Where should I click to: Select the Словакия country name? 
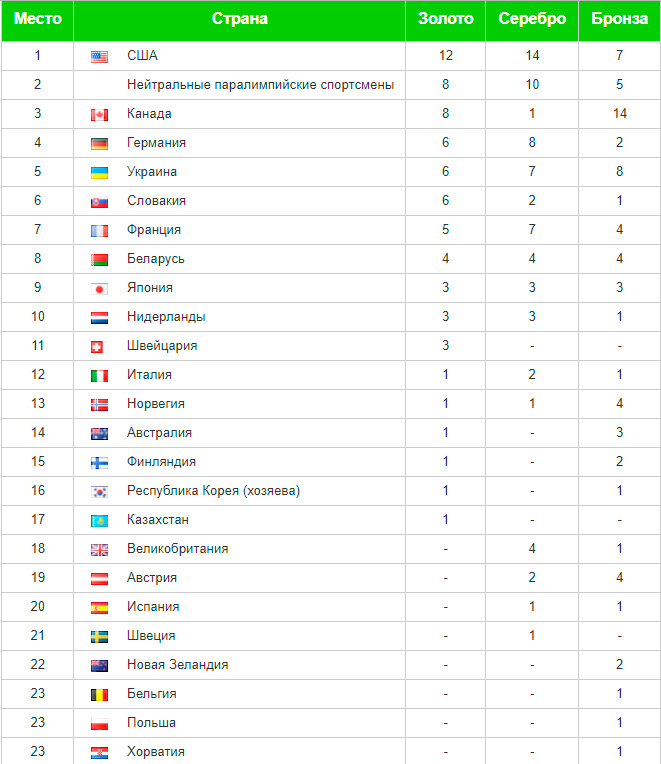156,201
